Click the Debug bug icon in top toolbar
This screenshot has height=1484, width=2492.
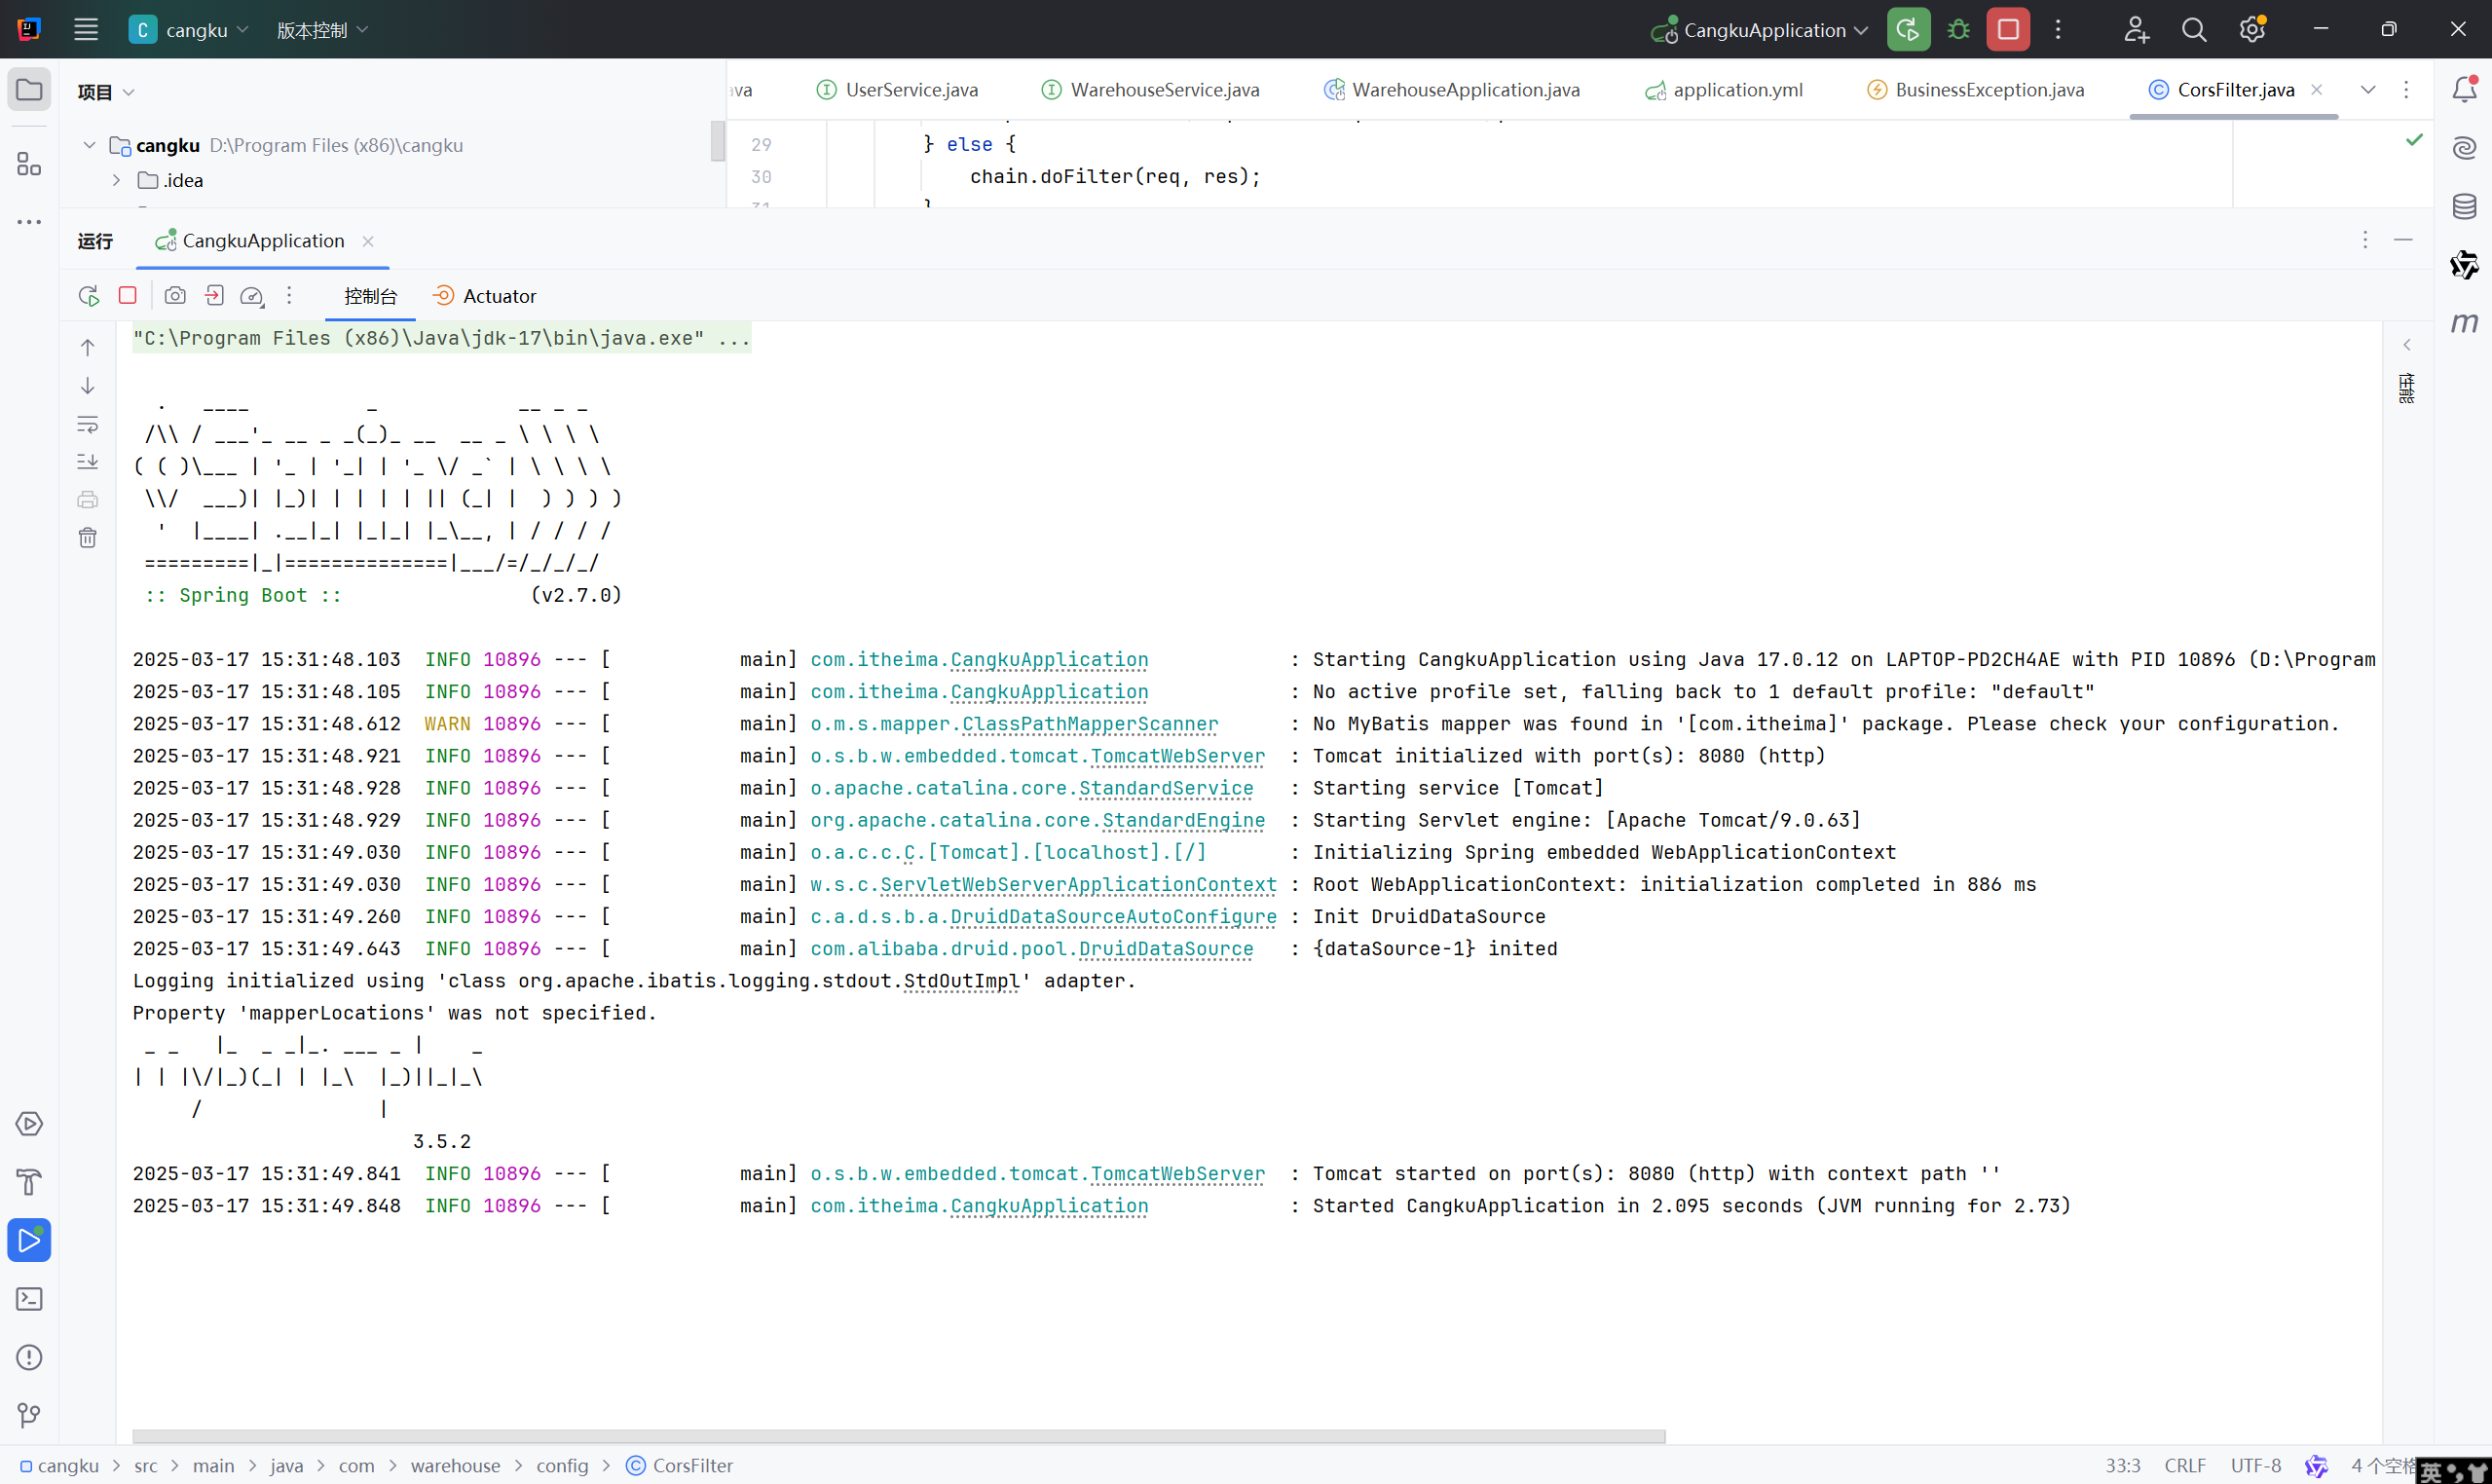pyautogui.click(x=1958, y=30)
